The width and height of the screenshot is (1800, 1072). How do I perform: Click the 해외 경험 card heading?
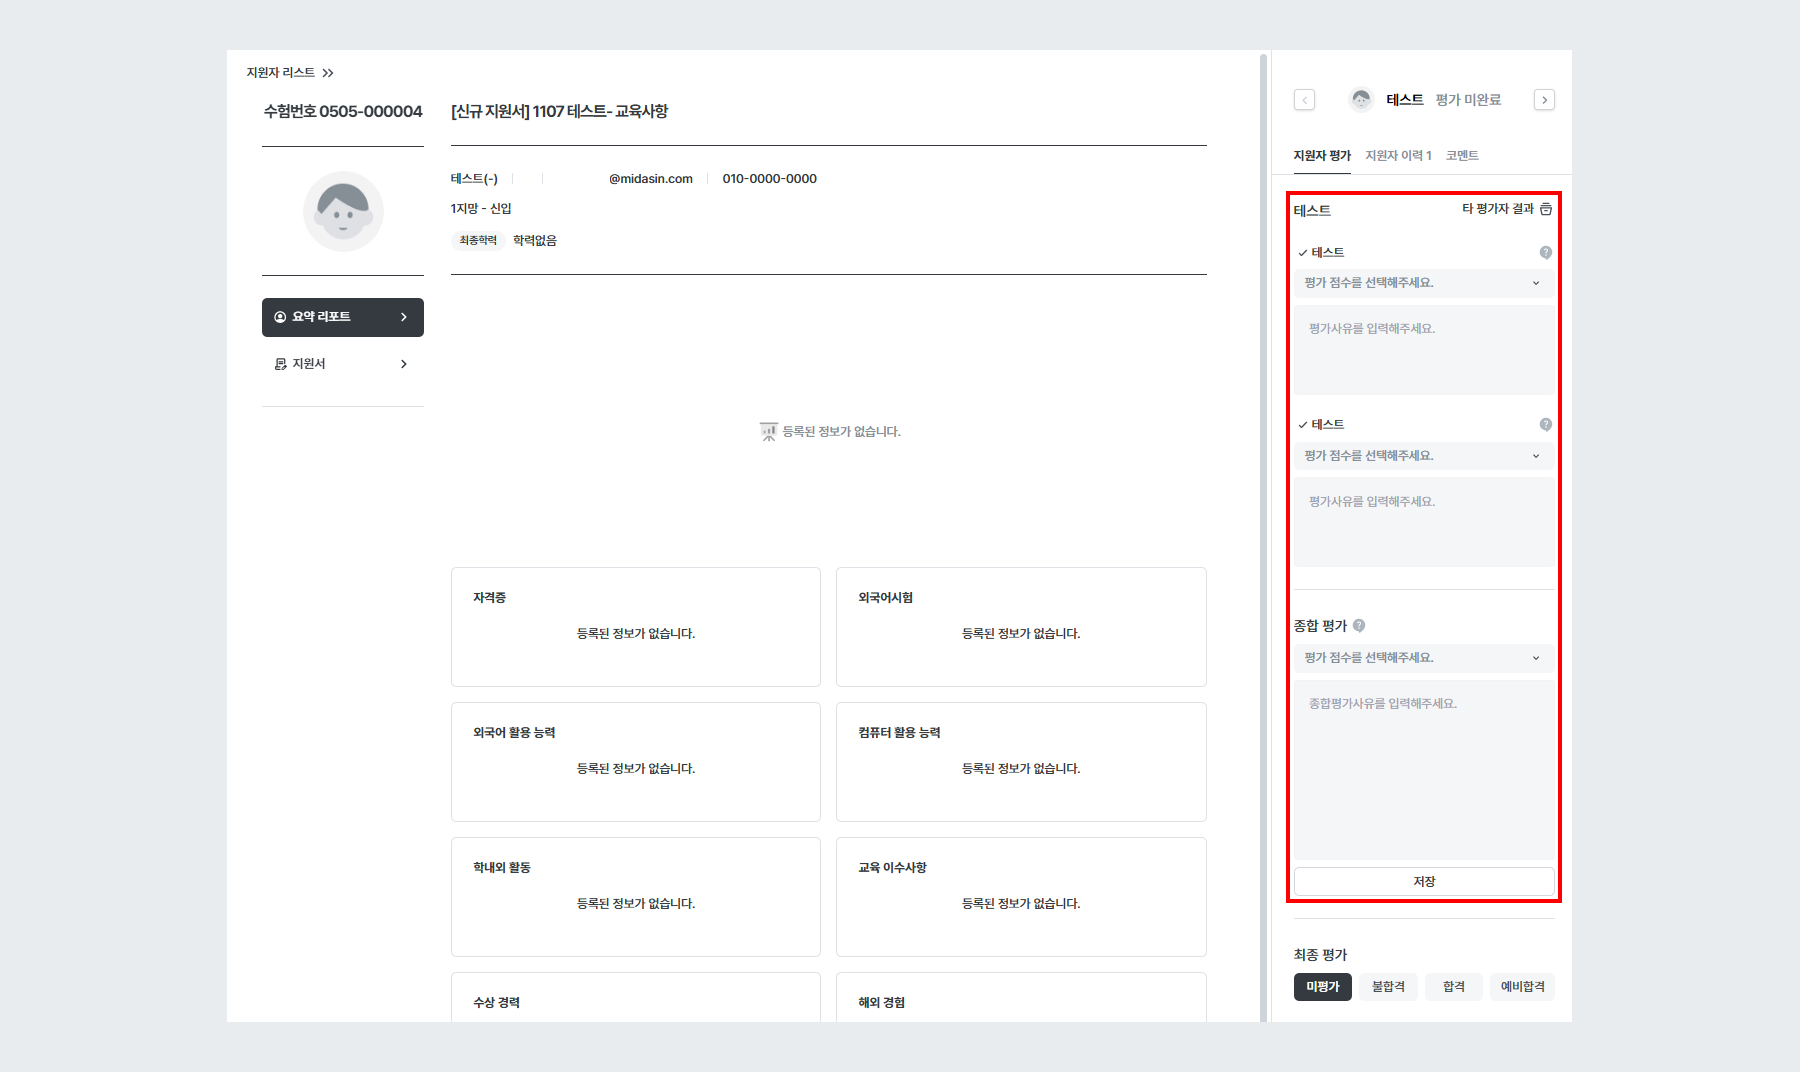882,1003
